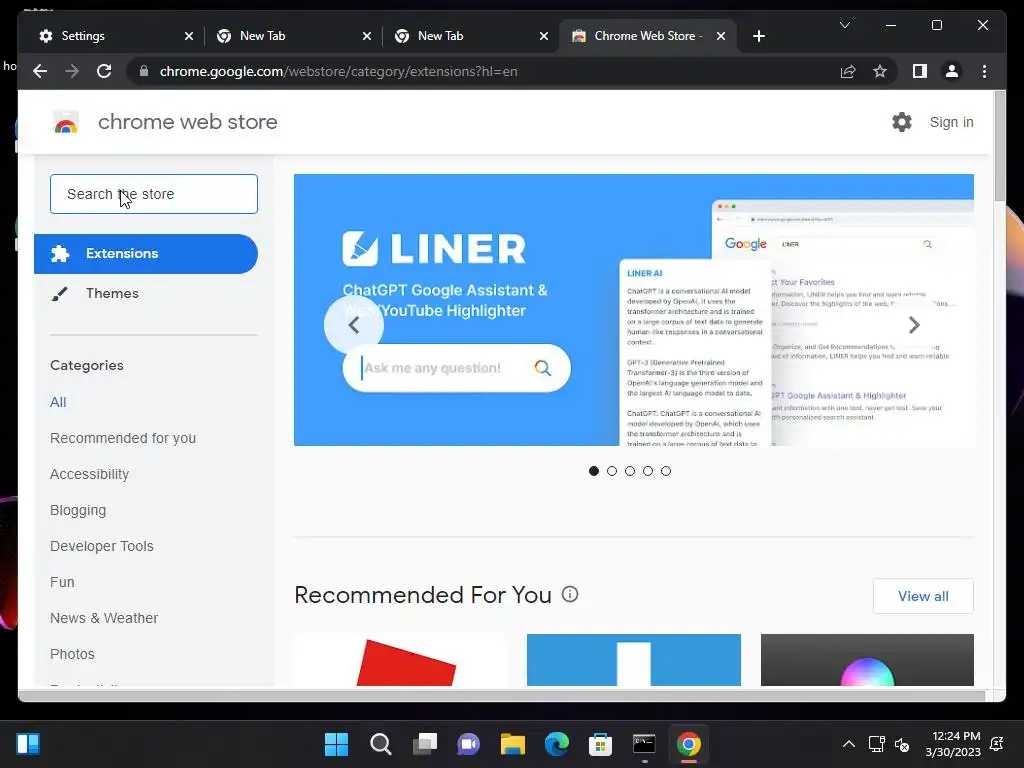Share this page via the share icon
This screenshot has height=768, width=1024.
(848, 71)
